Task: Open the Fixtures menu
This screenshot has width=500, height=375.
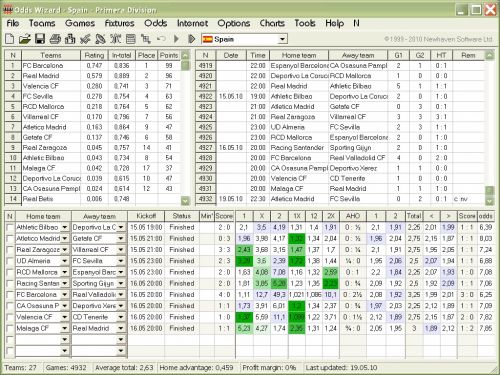Action: pos(119,23)
